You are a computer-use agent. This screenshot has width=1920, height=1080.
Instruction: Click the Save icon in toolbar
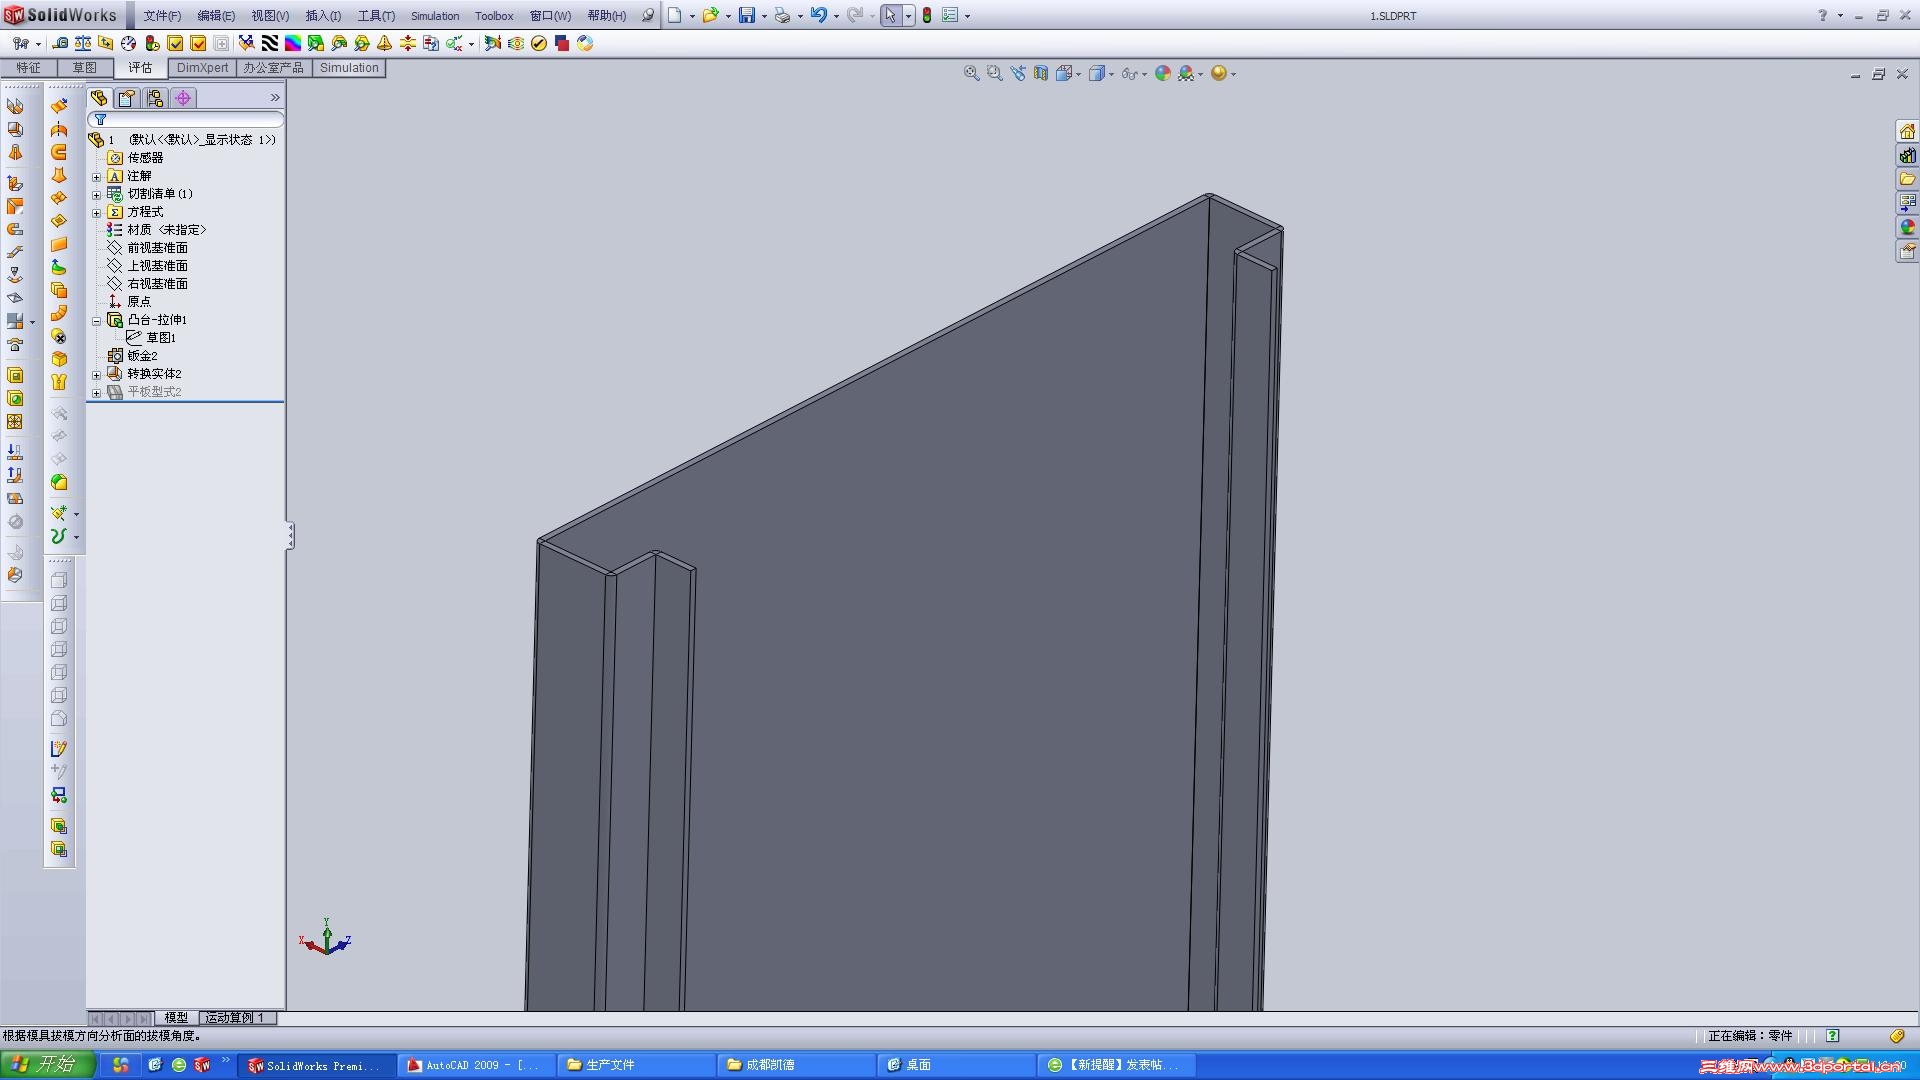tap(746, 15)
